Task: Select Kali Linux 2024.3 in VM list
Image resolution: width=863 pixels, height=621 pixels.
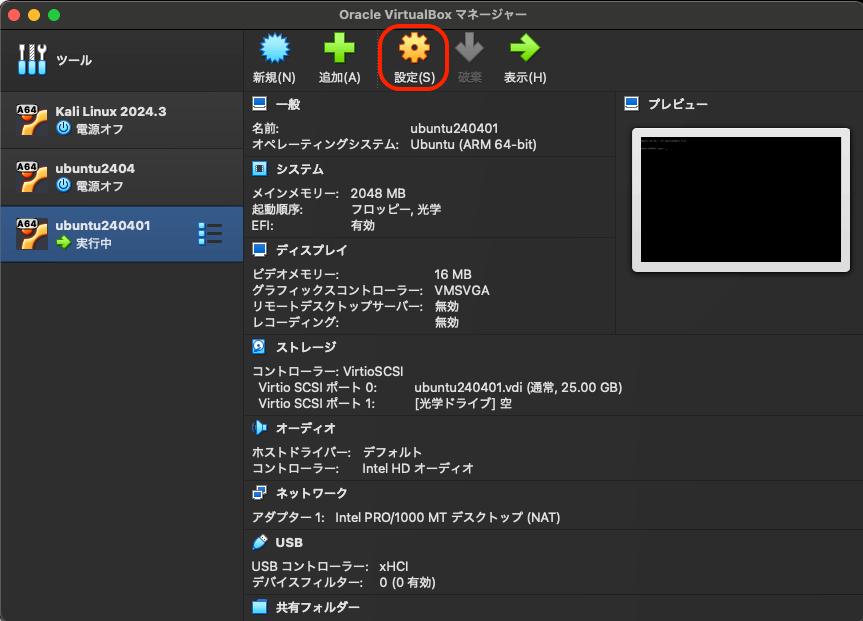Action: (122, 120)
